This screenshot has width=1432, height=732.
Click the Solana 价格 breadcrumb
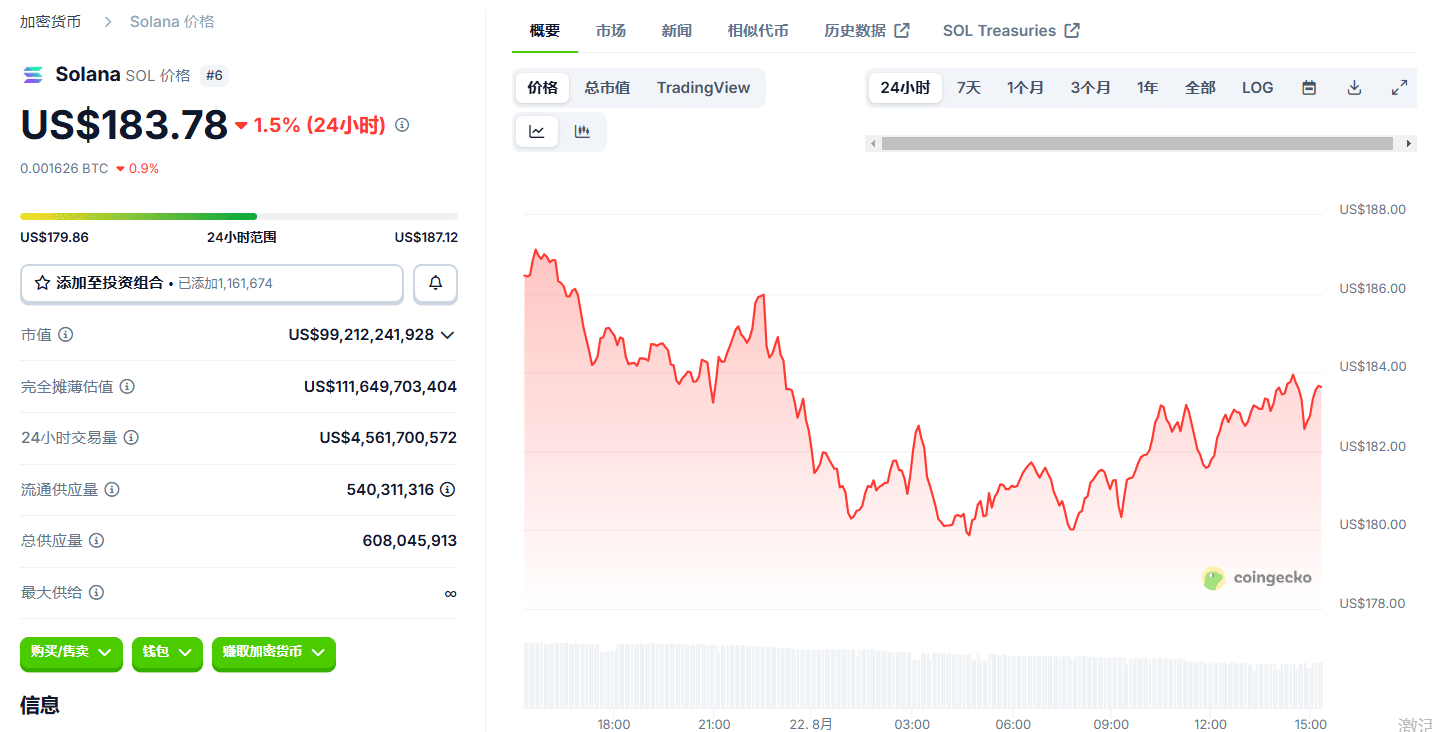click(172, 21)
